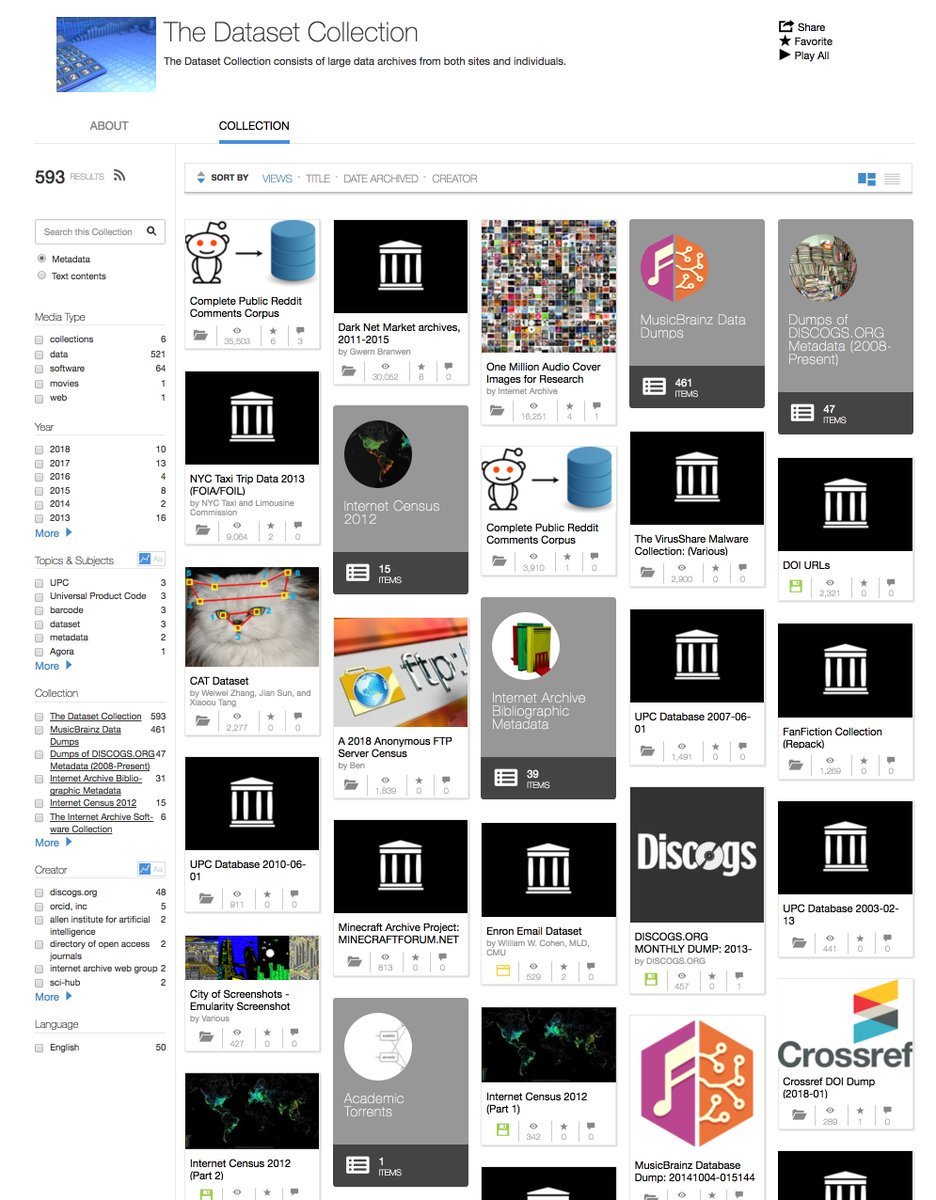Open A 2018 Anonymous FTP Server Census thumbnail
936x1200 pixels.
[400, 672]
